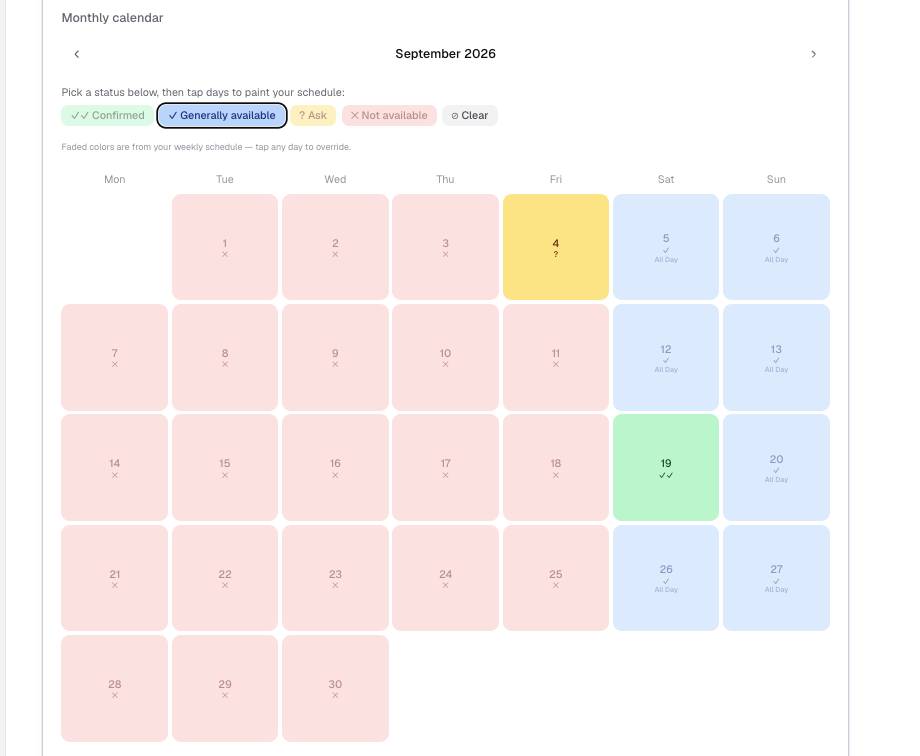Tap Sunday September 27 cell
Image resolution: width=920 pixels, height=756 pixels.
tap(776, 578)
